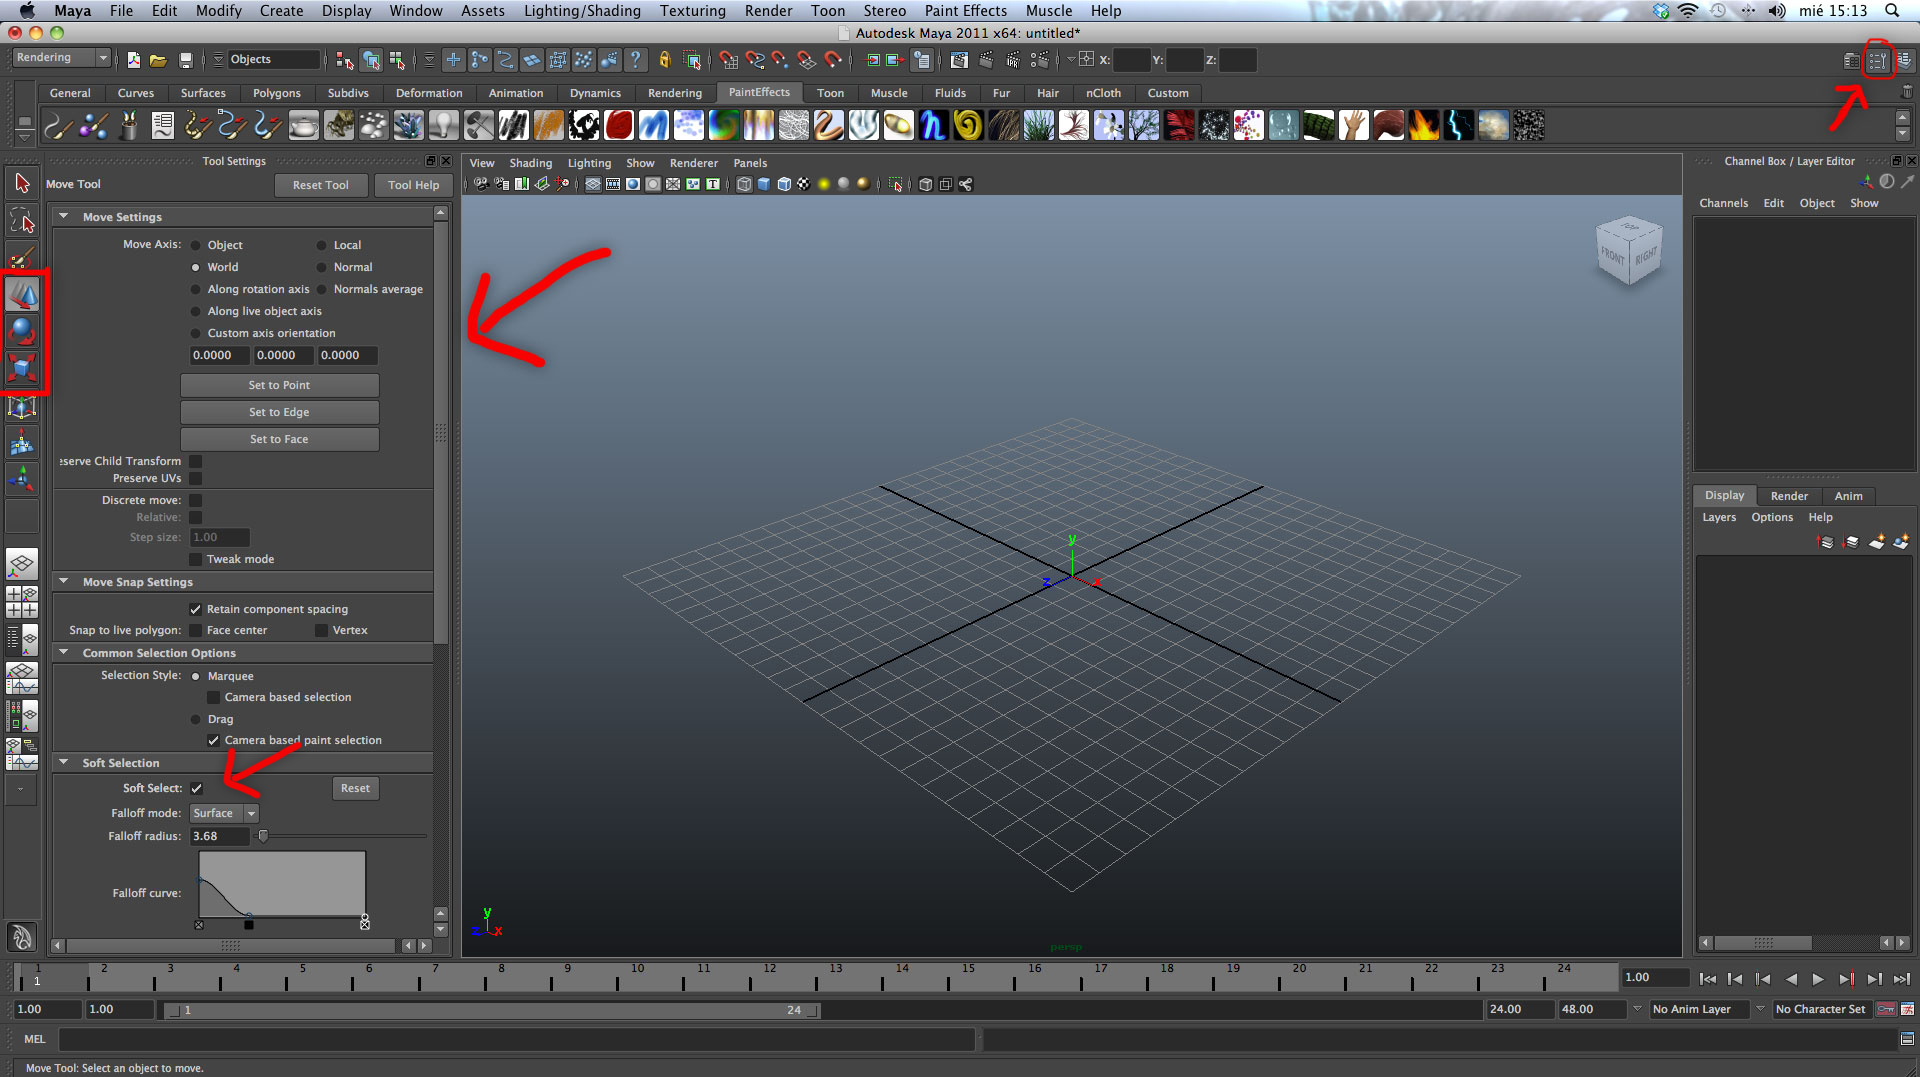Collapse the Move Snap Settings section
Viewport: 1920px width, 1077px height.
[x=64, y=581]
